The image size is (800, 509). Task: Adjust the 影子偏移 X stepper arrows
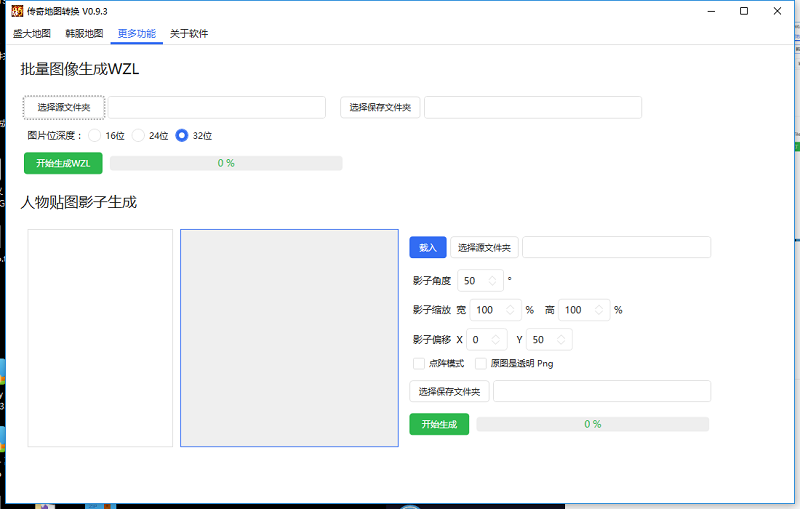(x=495, y=340)
